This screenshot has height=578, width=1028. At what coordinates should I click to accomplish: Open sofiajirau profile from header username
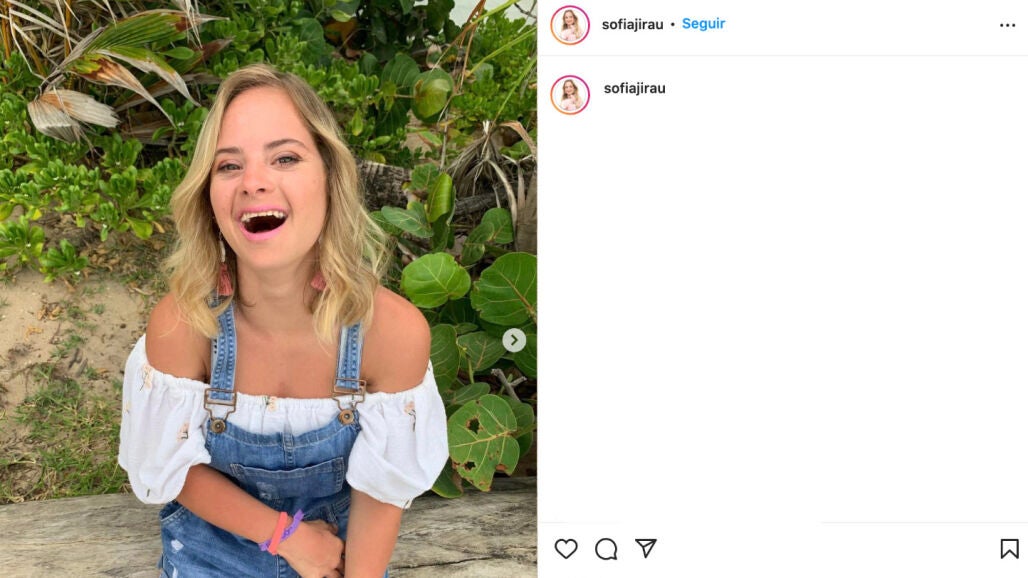tap(632, 25)
